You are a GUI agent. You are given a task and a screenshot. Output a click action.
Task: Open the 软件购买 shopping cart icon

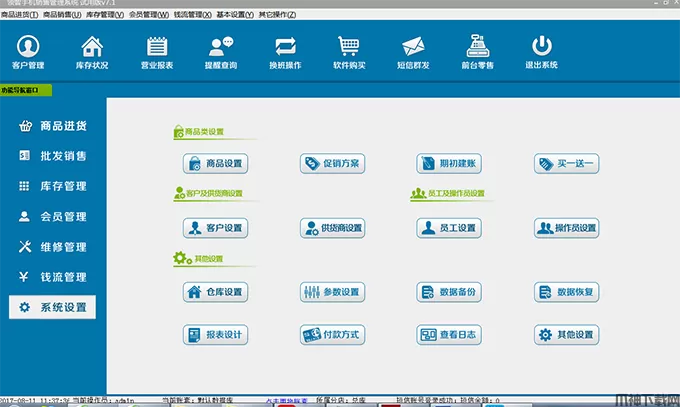pos(349,52)
